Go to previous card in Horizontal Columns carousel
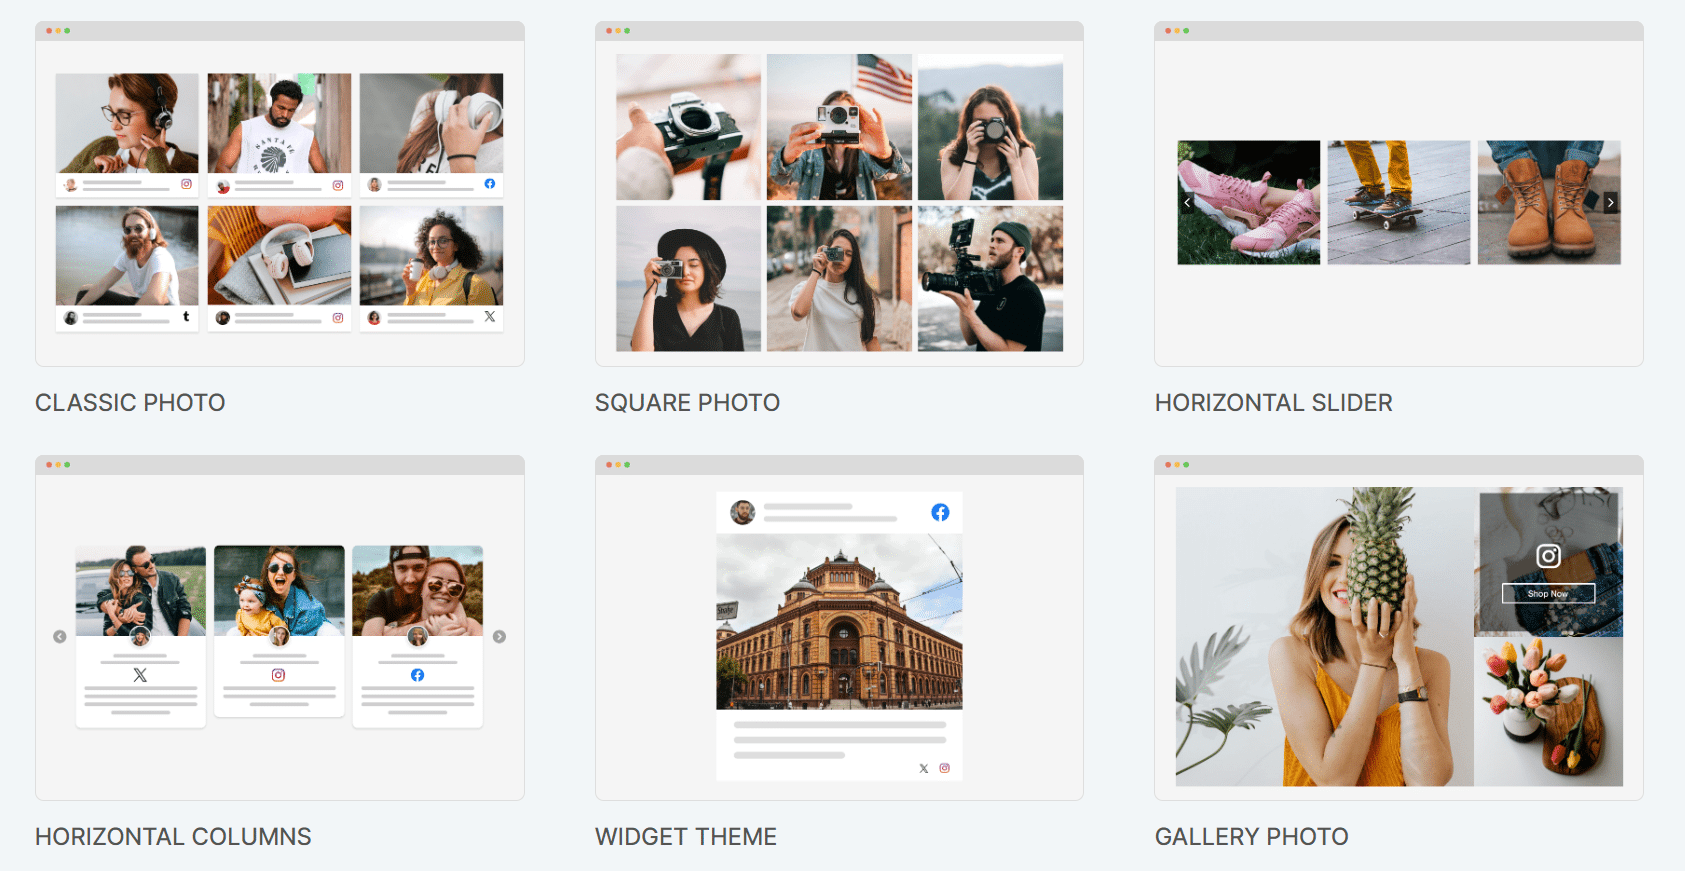 tap(60, 637)
